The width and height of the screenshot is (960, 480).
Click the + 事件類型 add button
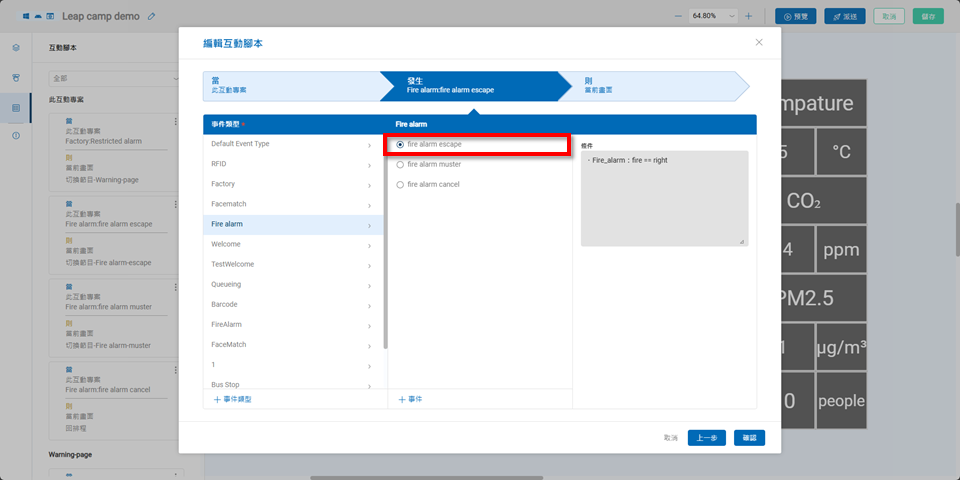(x=232, y=399)
